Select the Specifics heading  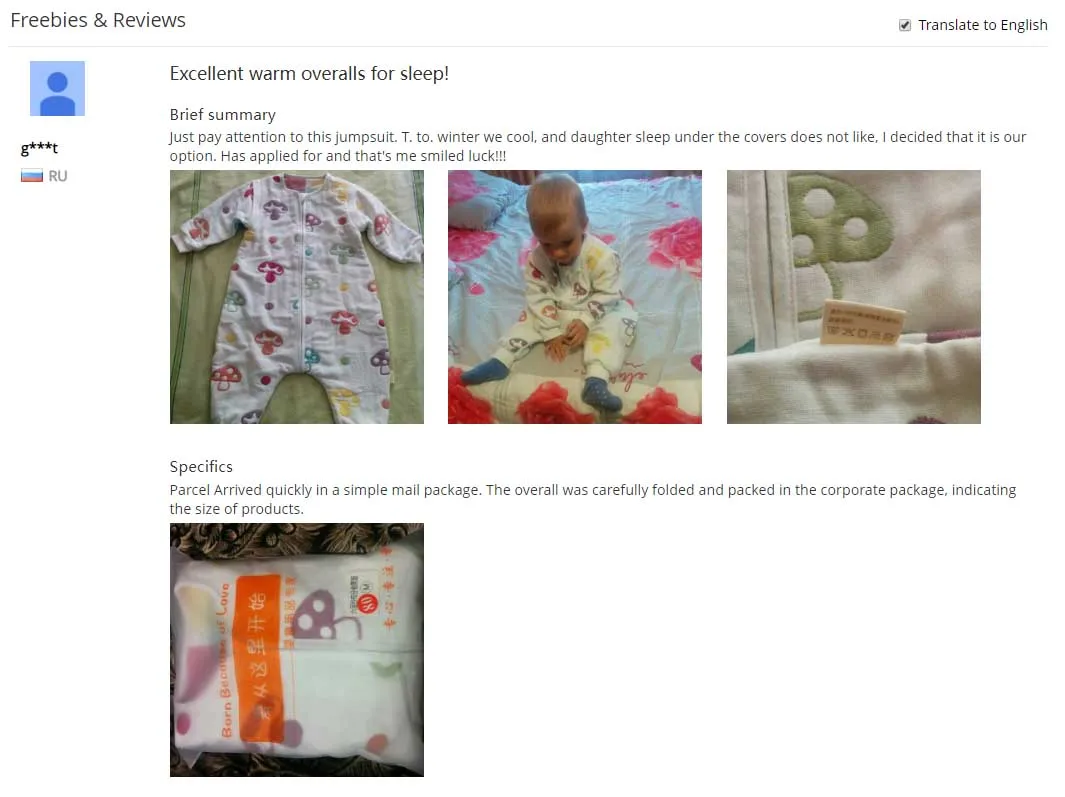(201, 467)
